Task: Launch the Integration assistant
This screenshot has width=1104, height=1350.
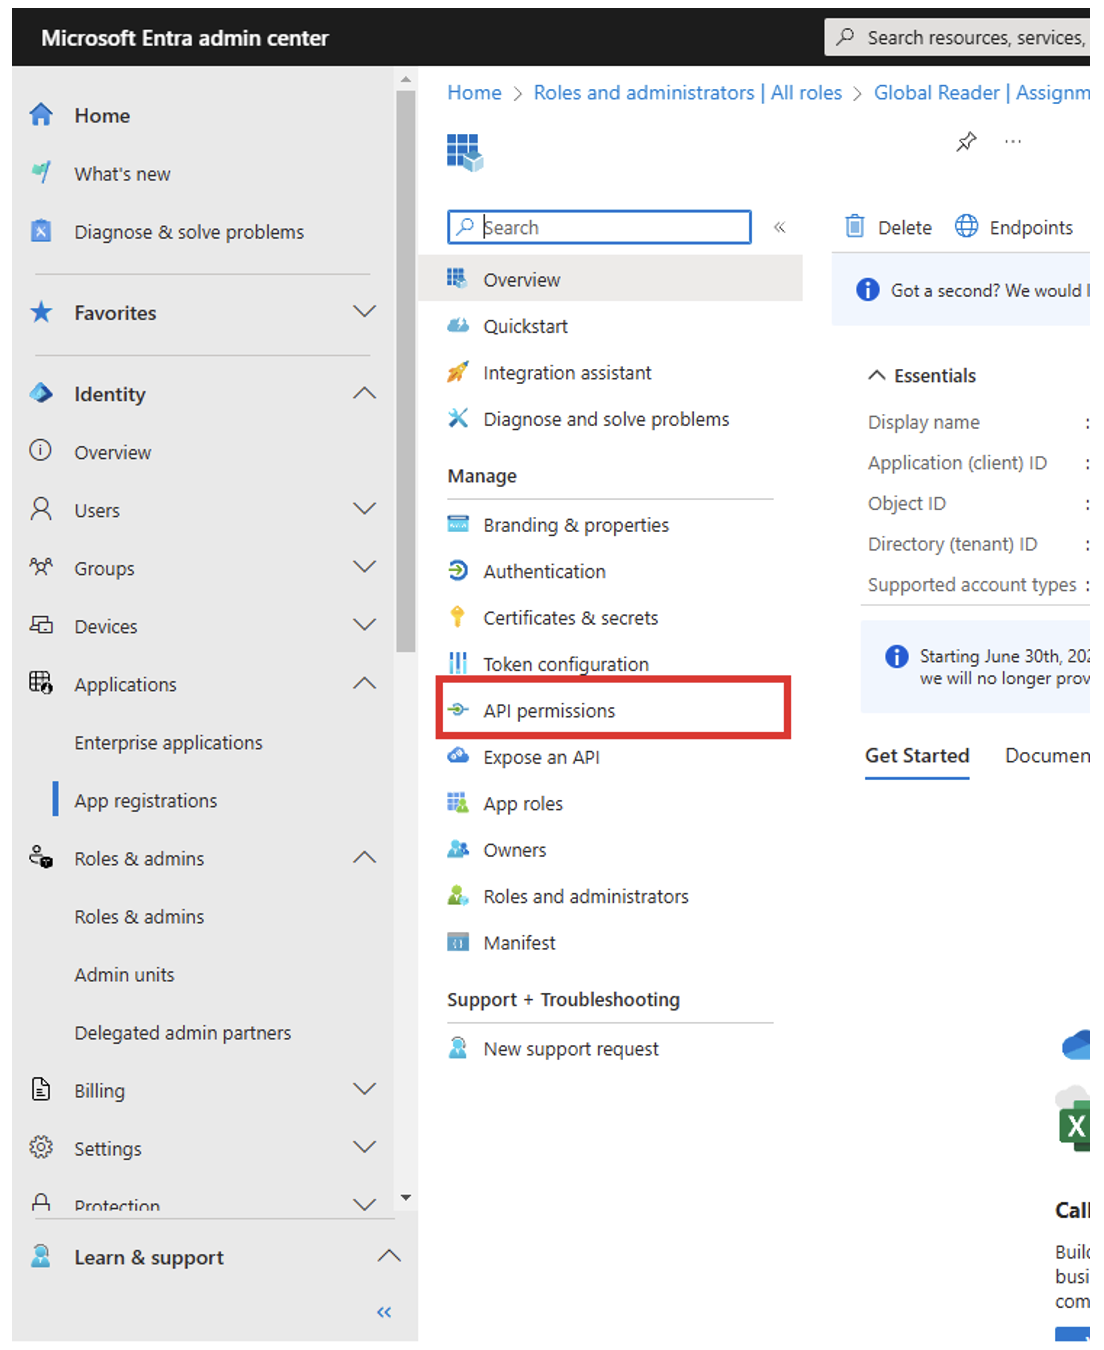Action: pos(567,372)
